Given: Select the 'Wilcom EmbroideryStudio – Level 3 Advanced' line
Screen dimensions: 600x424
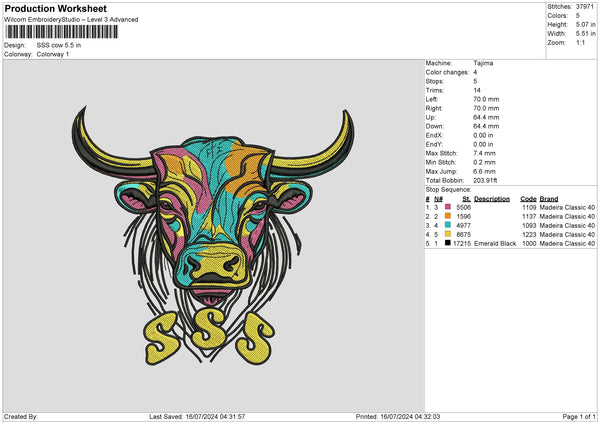Looking at the screenshot, I should (x=71, y=20).
